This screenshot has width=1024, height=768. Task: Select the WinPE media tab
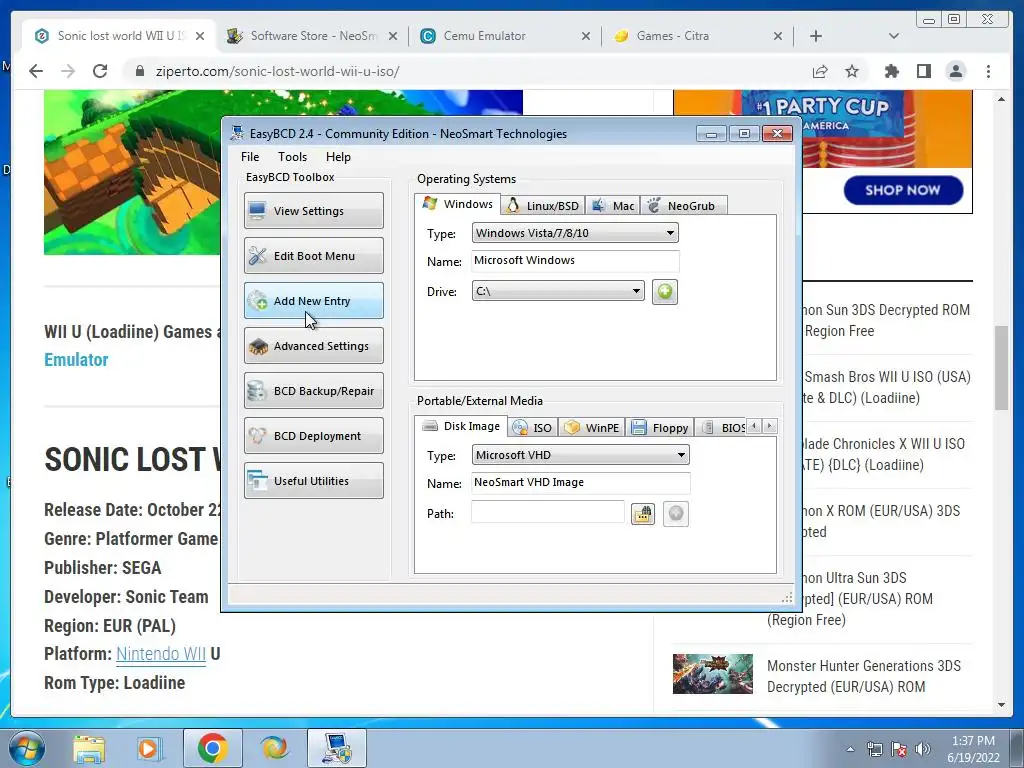(x=592, y=428)
